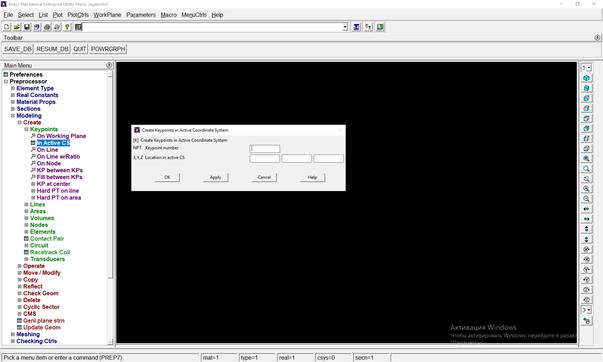The width and height of the screenshot is (603, 362).
Task: Click the RESUM_DB toolbar button
Action: [52, 49]
